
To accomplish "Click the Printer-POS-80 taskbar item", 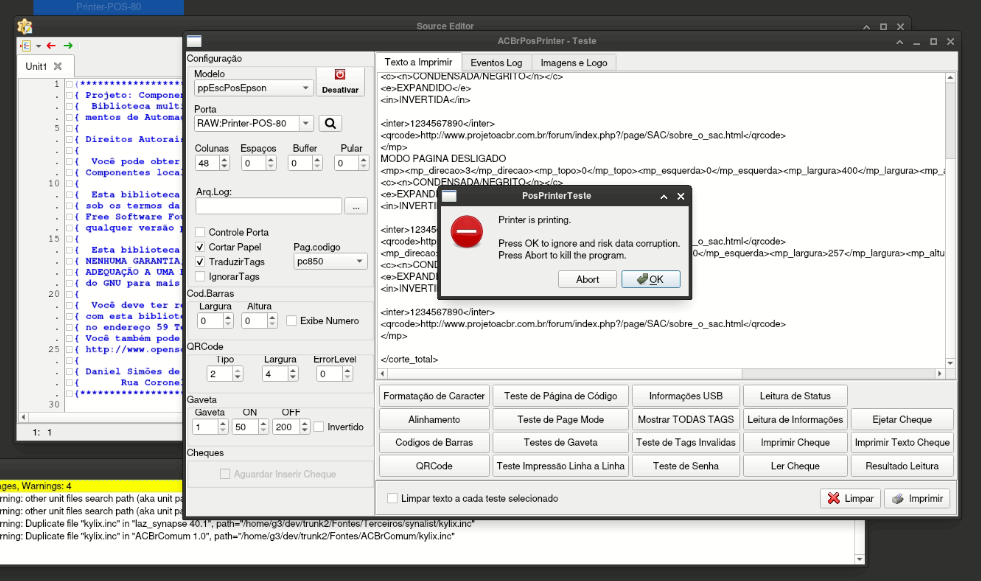I will (108, 7).
